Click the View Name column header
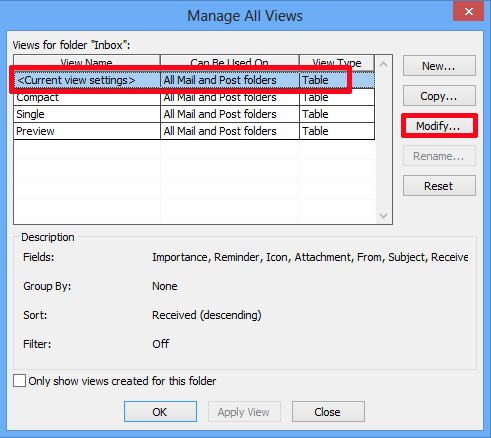The width and height of the screenshot is (491, 438). coord(87,63)
